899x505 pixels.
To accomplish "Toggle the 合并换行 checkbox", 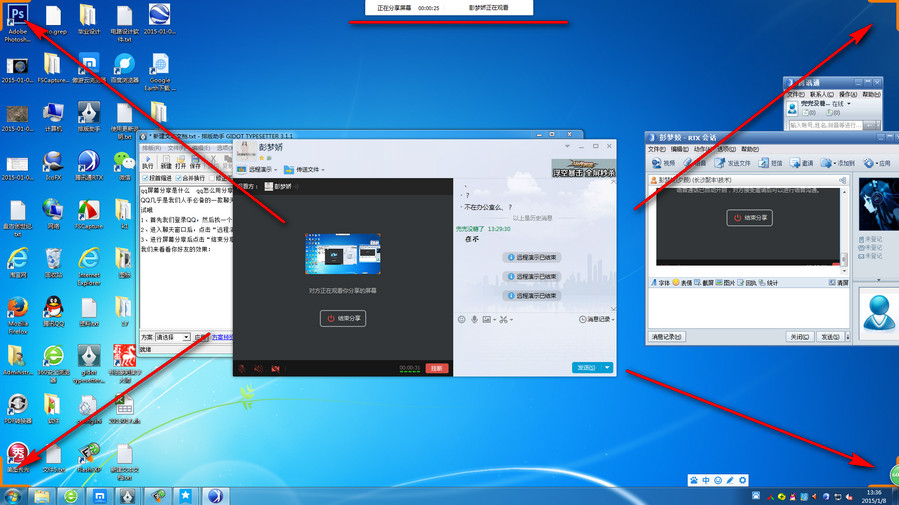I will [x=179, y=178].
